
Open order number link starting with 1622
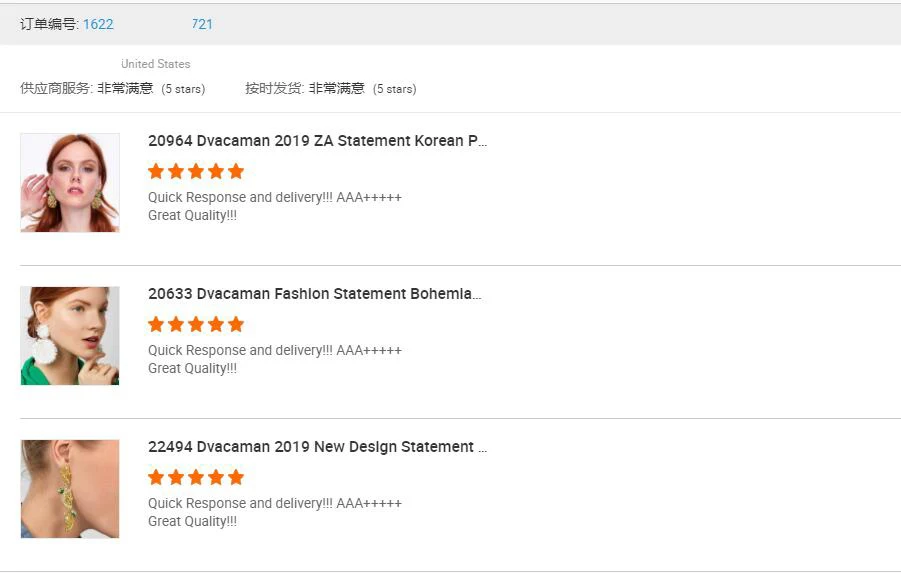coord(98,24)
